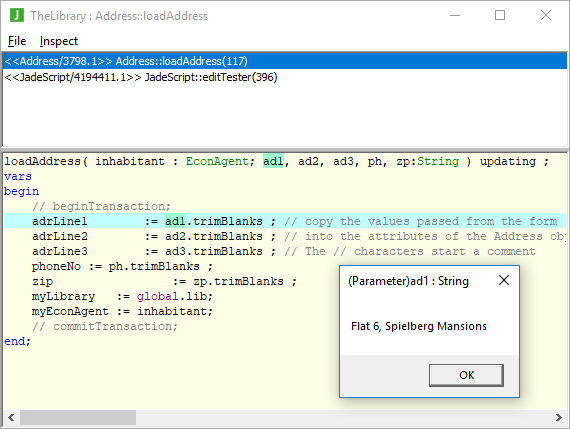Close the ad1 parameter popup
Image resolution: width=570 pixels, height=429 pixels.
click(x=504, y=280)
